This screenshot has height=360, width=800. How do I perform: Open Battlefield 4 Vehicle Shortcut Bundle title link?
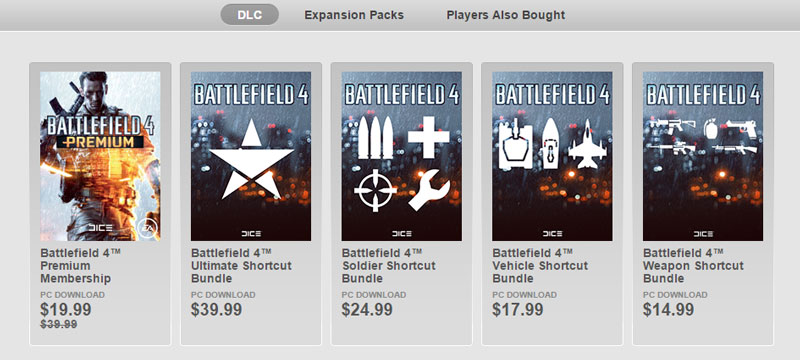pyautogui.click(x=540, y=266)
